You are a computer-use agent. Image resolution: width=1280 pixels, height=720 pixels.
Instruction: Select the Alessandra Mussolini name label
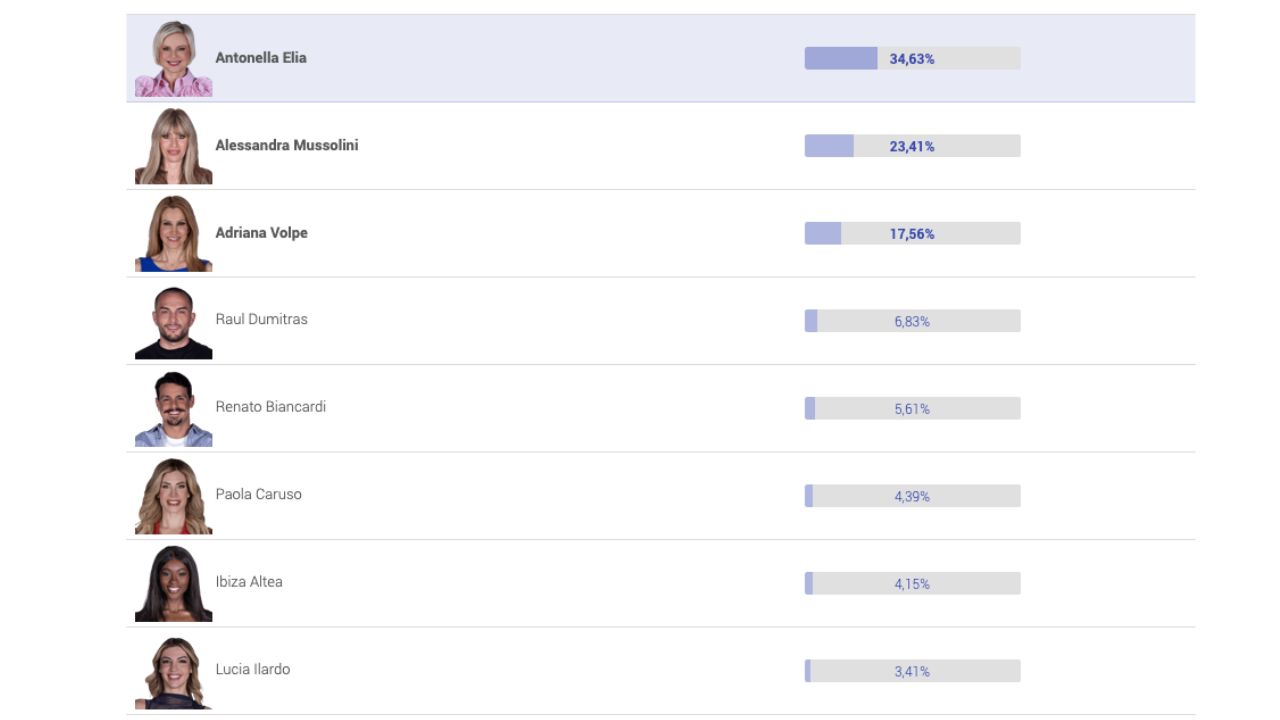click(x=287, y=145)
